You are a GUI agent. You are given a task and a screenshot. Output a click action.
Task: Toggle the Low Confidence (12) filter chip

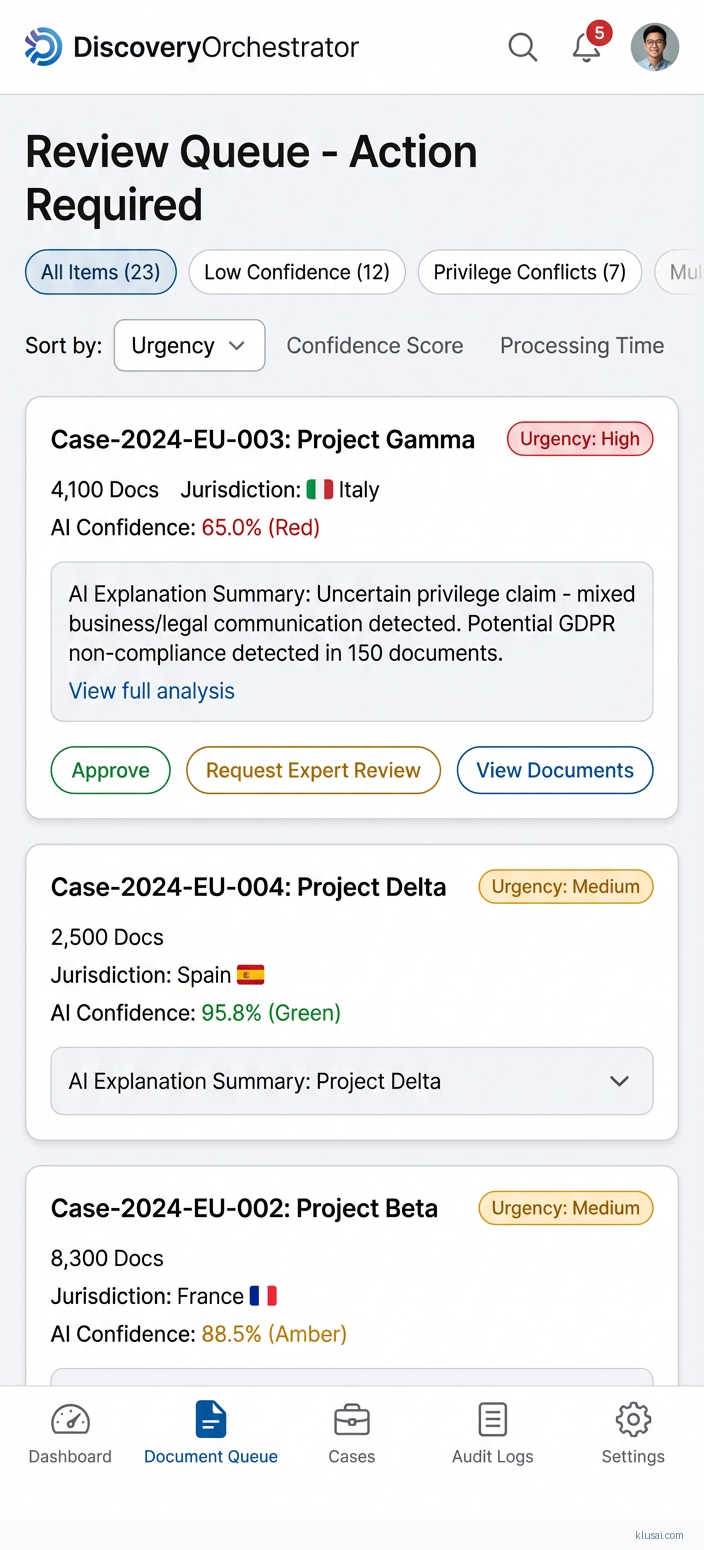(x=296, y=272)
